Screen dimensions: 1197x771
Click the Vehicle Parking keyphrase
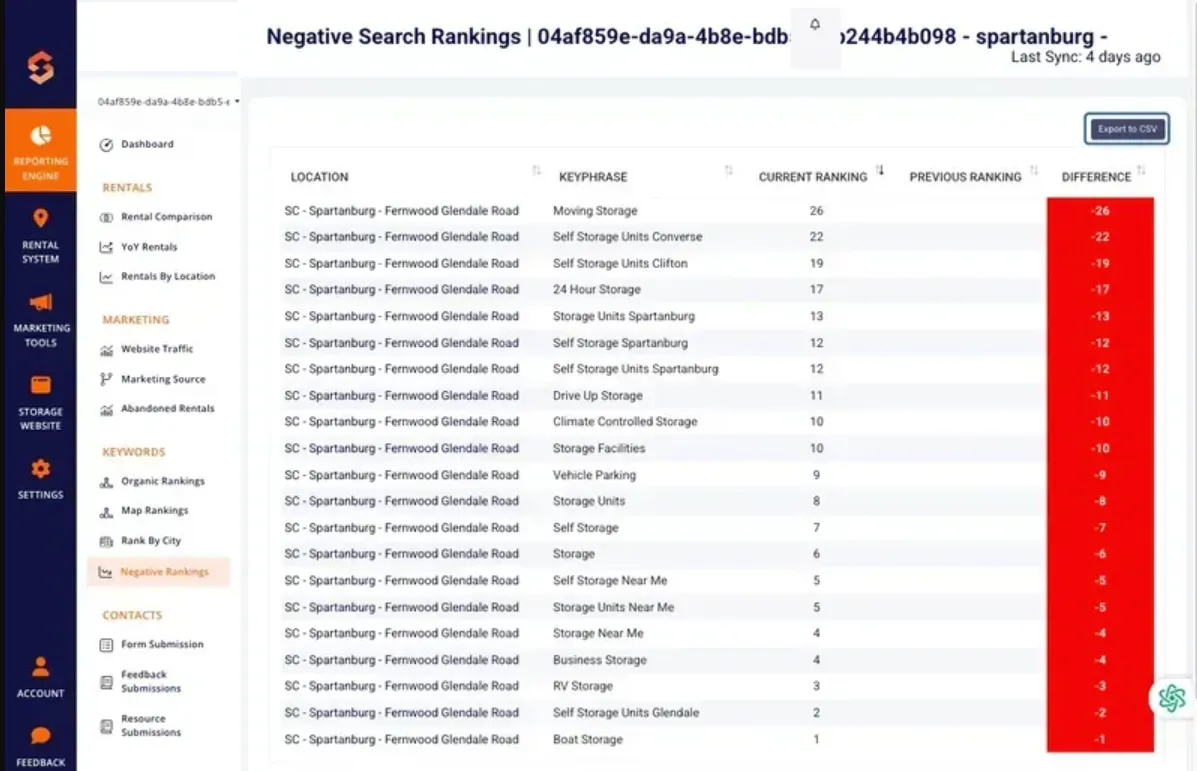click(x=594, y=476)
